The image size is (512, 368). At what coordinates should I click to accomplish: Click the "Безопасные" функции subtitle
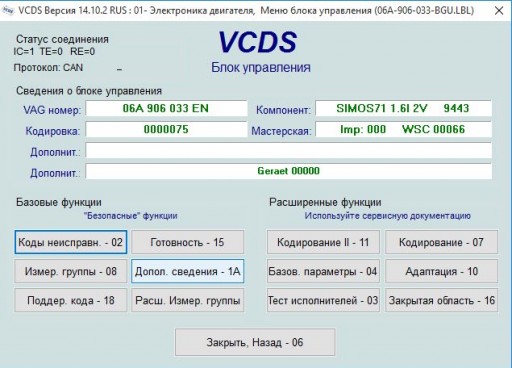click(131, 216)
